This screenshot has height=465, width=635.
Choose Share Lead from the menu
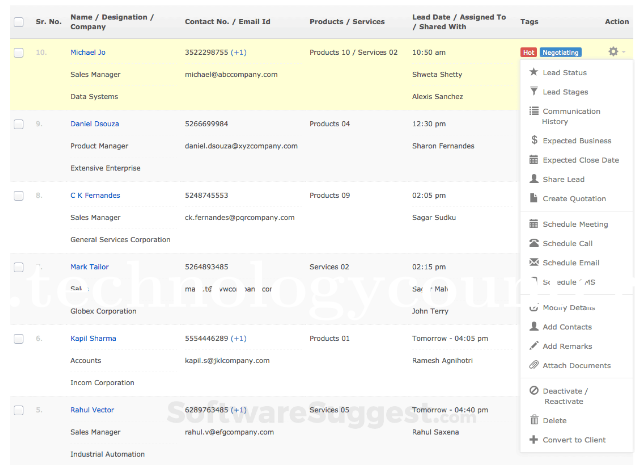[x=563, y=179]
